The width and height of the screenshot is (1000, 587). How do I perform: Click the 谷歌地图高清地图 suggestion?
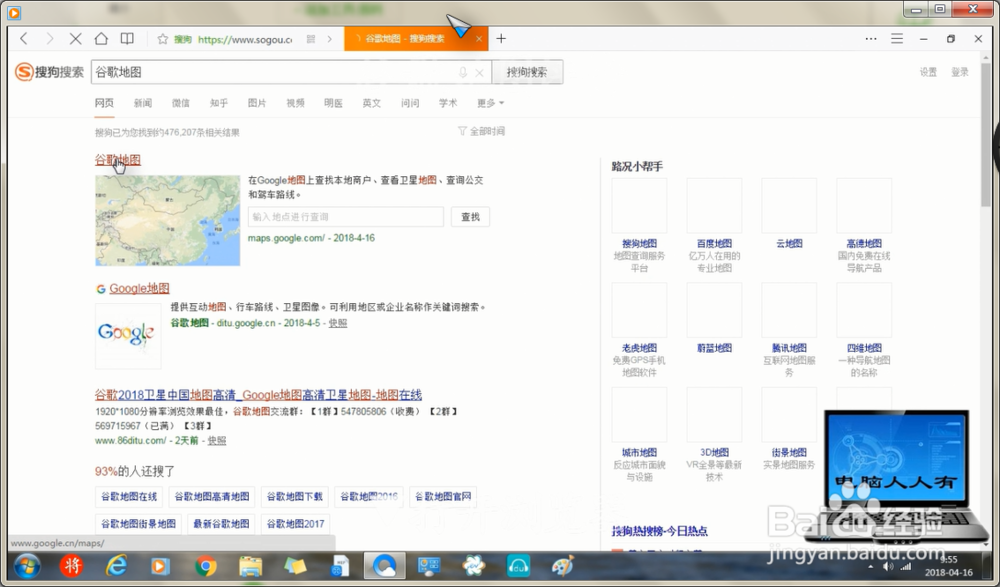pos(212,496)
